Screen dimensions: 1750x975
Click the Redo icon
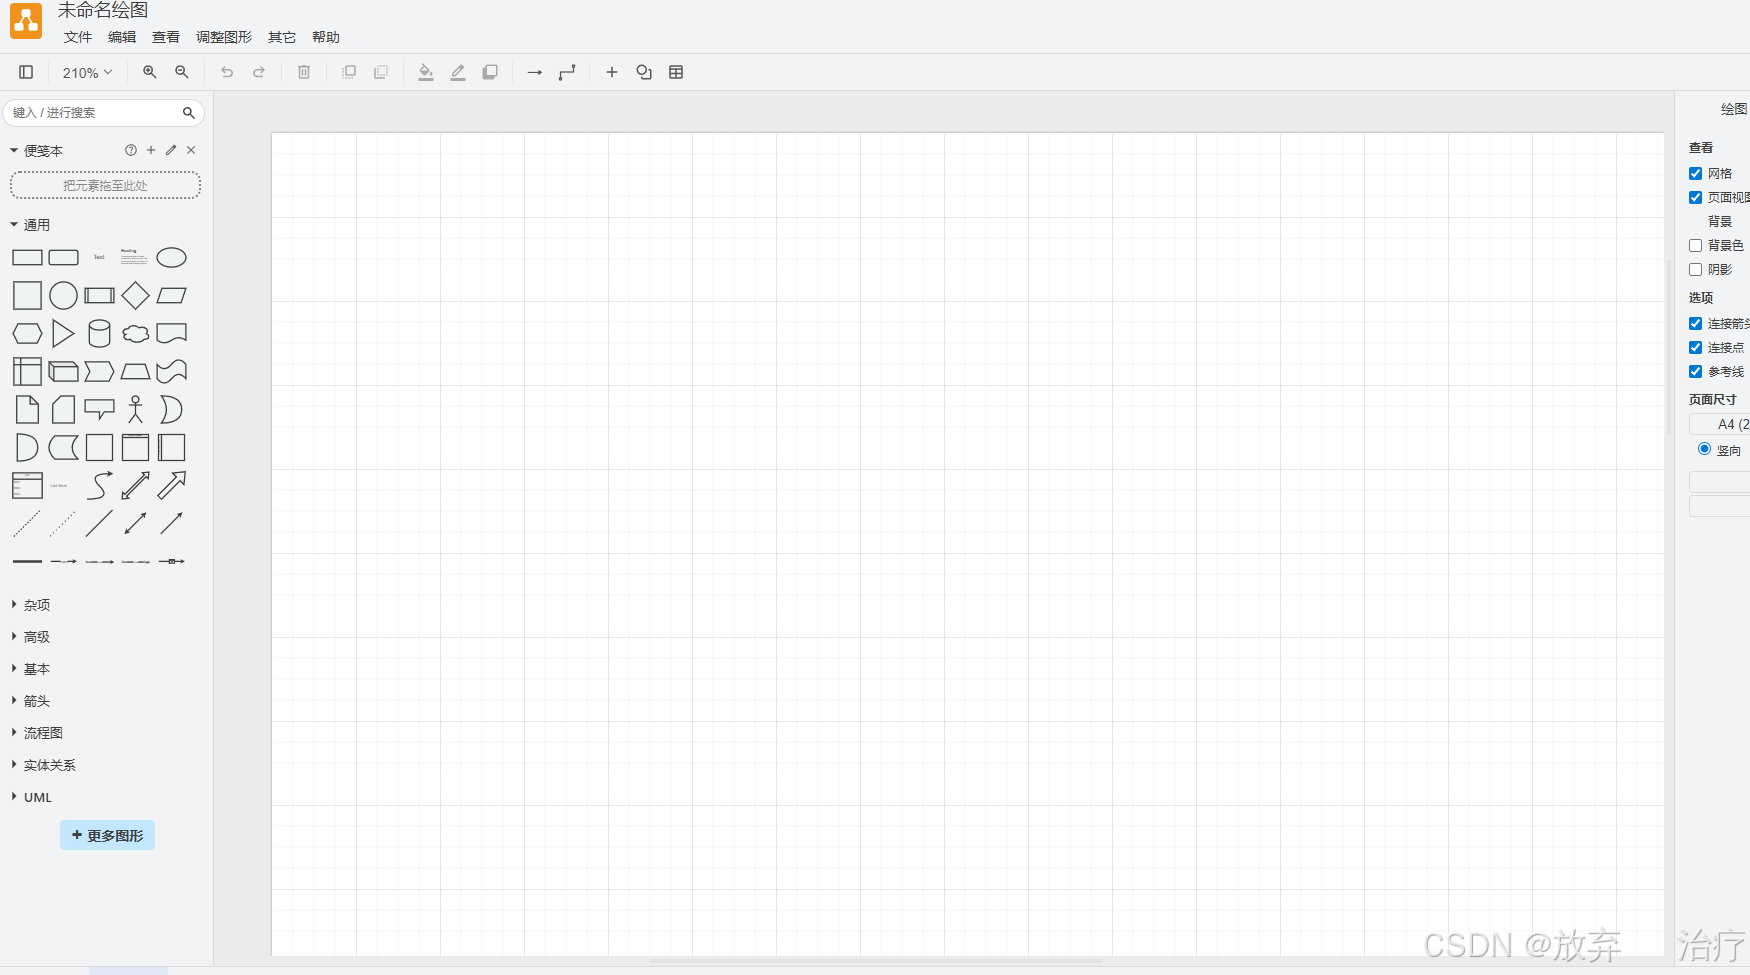(x=259, y=72)
